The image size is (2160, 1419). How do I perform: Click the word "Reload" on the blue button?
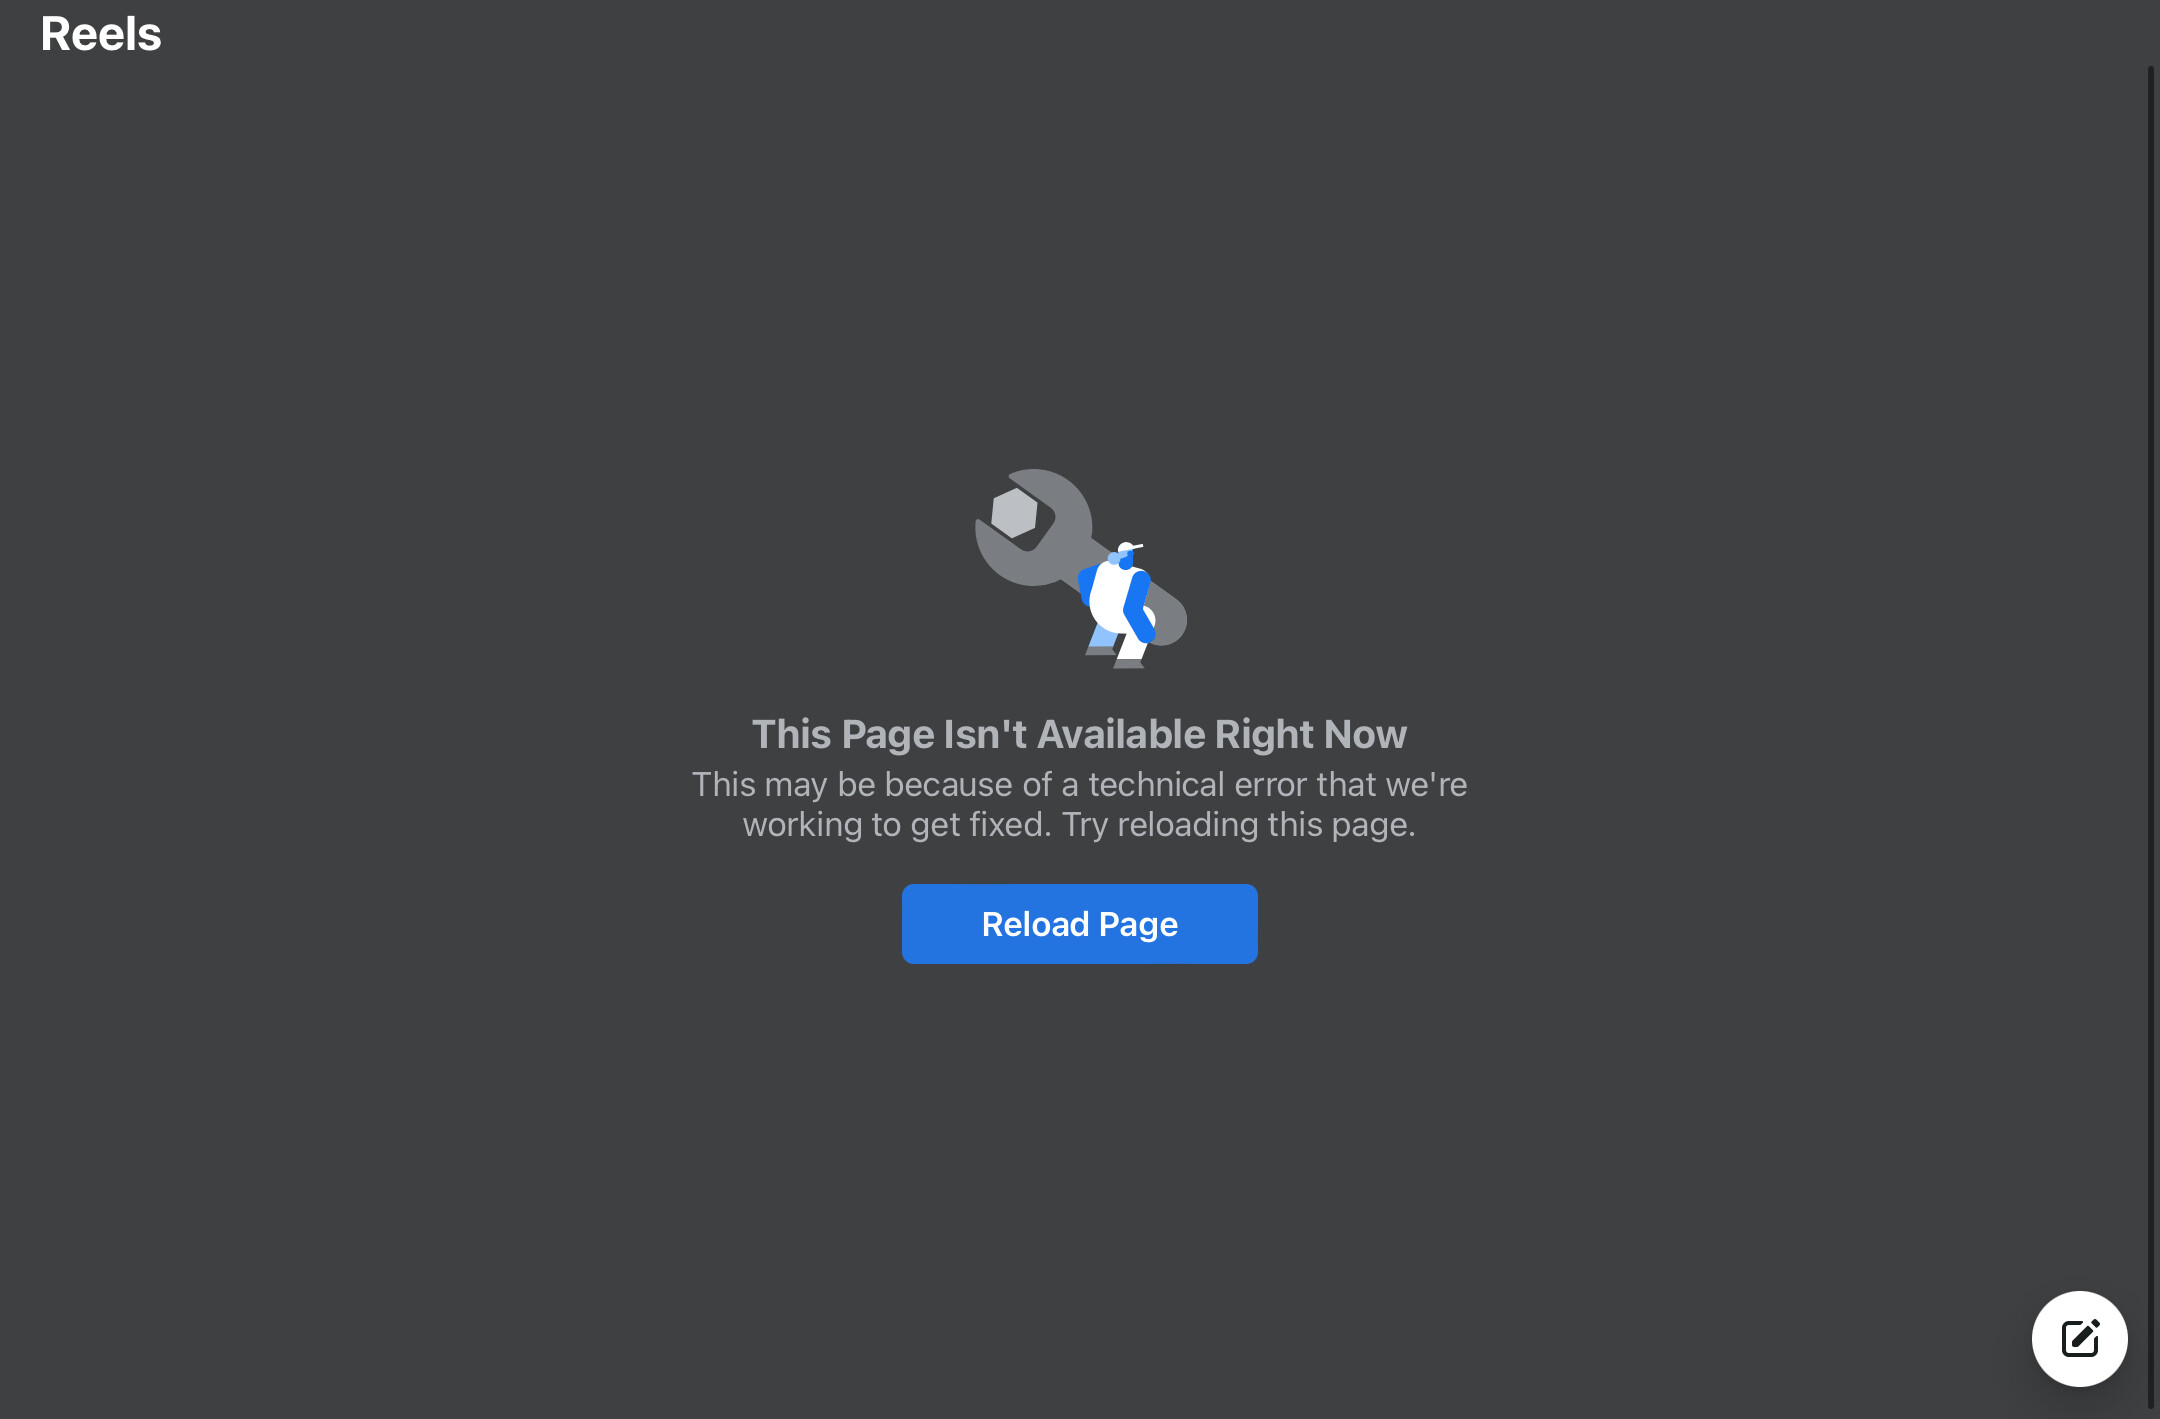pyautogui.click(x=1035, y=924)
